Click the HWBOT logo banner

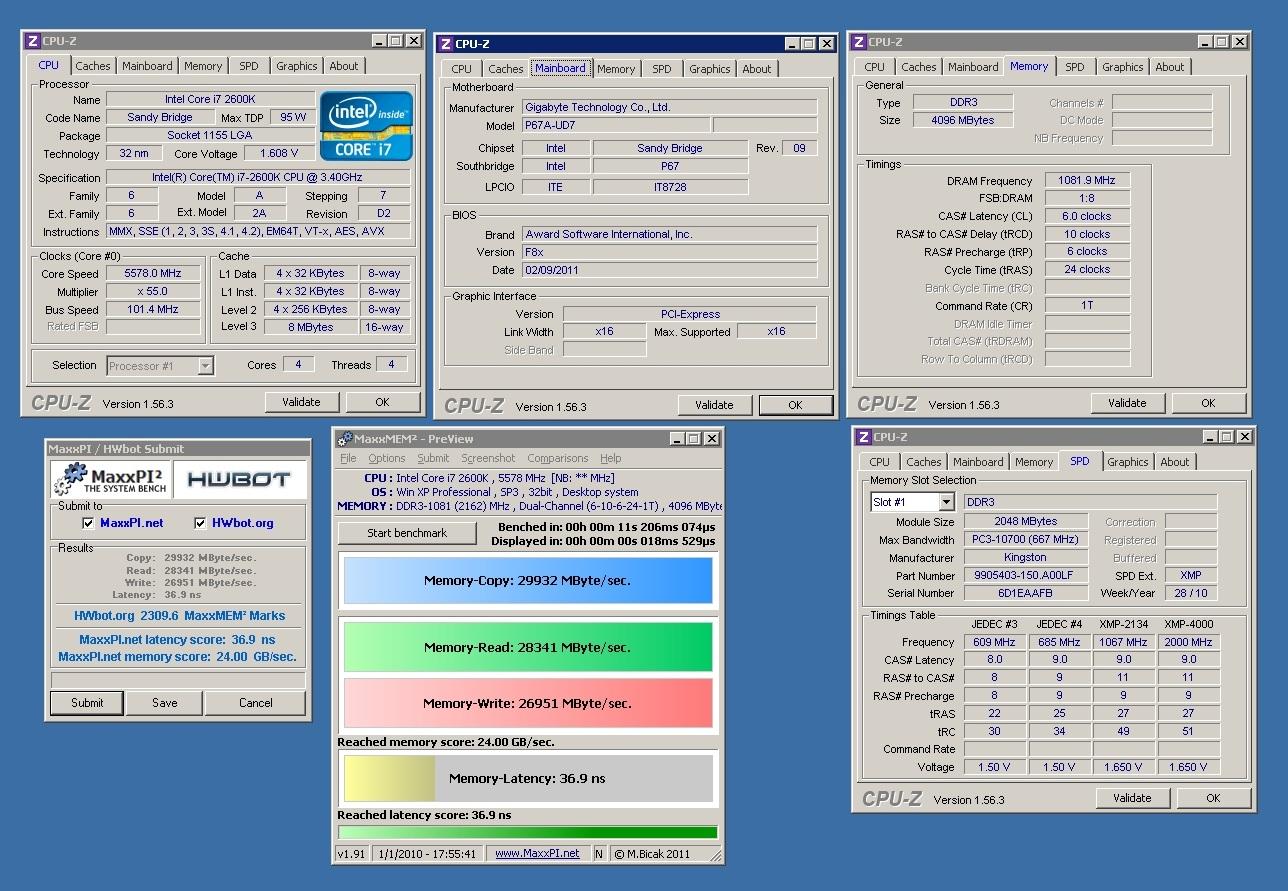pyautogui.click(x=239, y=479)
